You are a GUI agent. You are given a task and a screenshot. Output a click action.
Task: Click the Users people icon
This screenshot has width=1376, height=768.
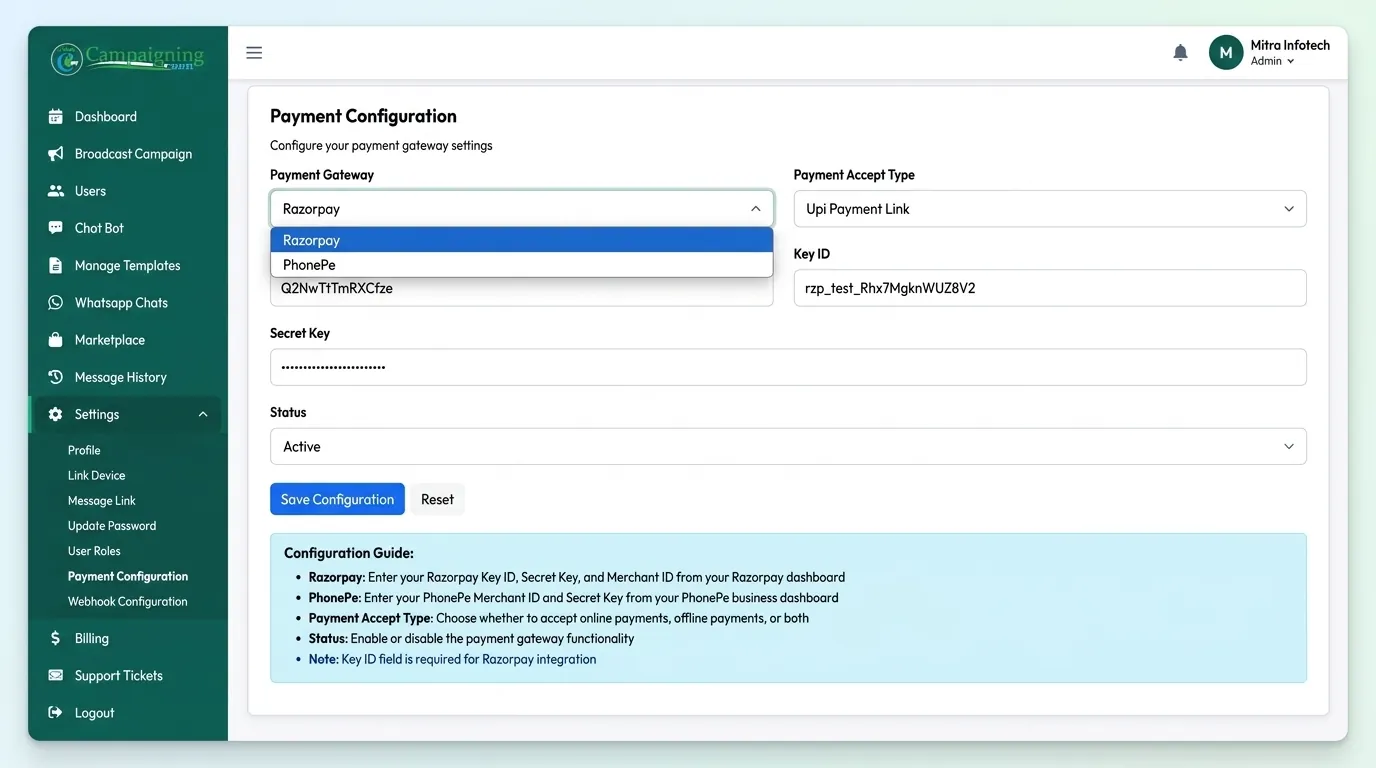point(56,191)
